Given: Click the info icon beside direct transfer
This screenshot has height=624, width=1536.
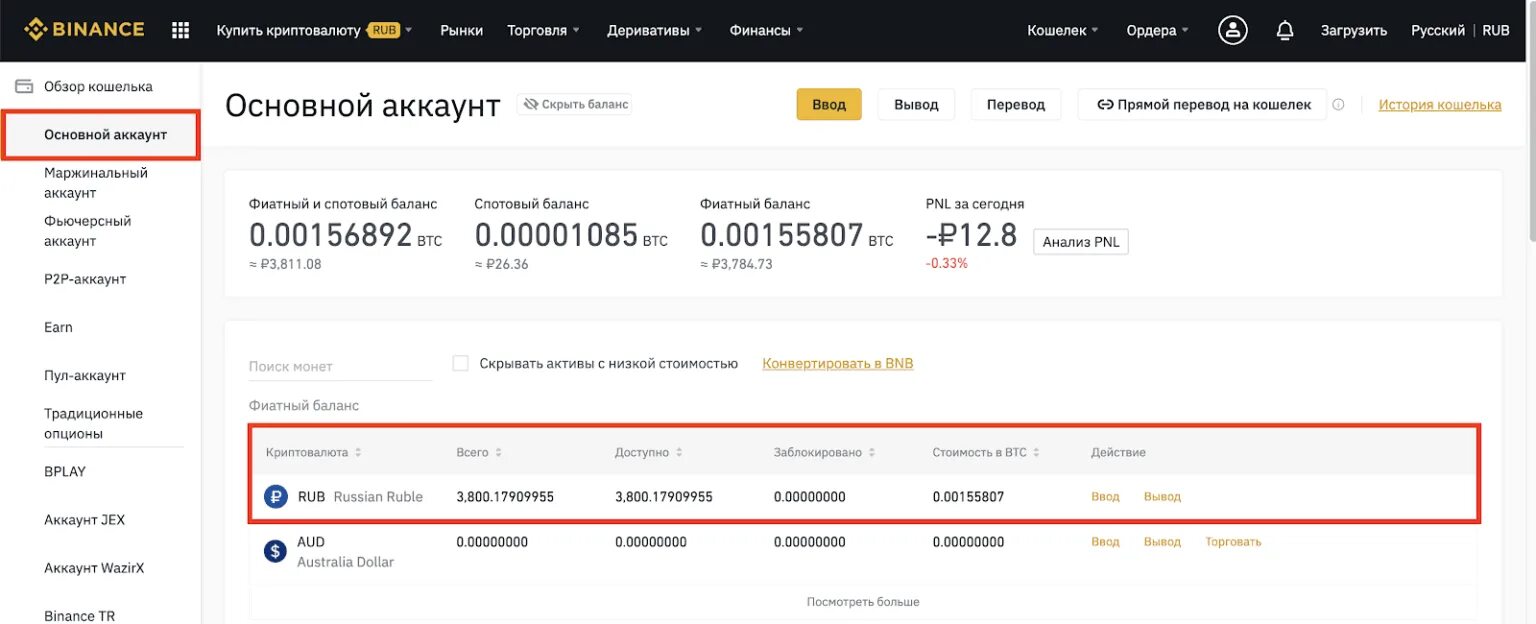Looking at the screenshot, I should tap(1338, 105).
